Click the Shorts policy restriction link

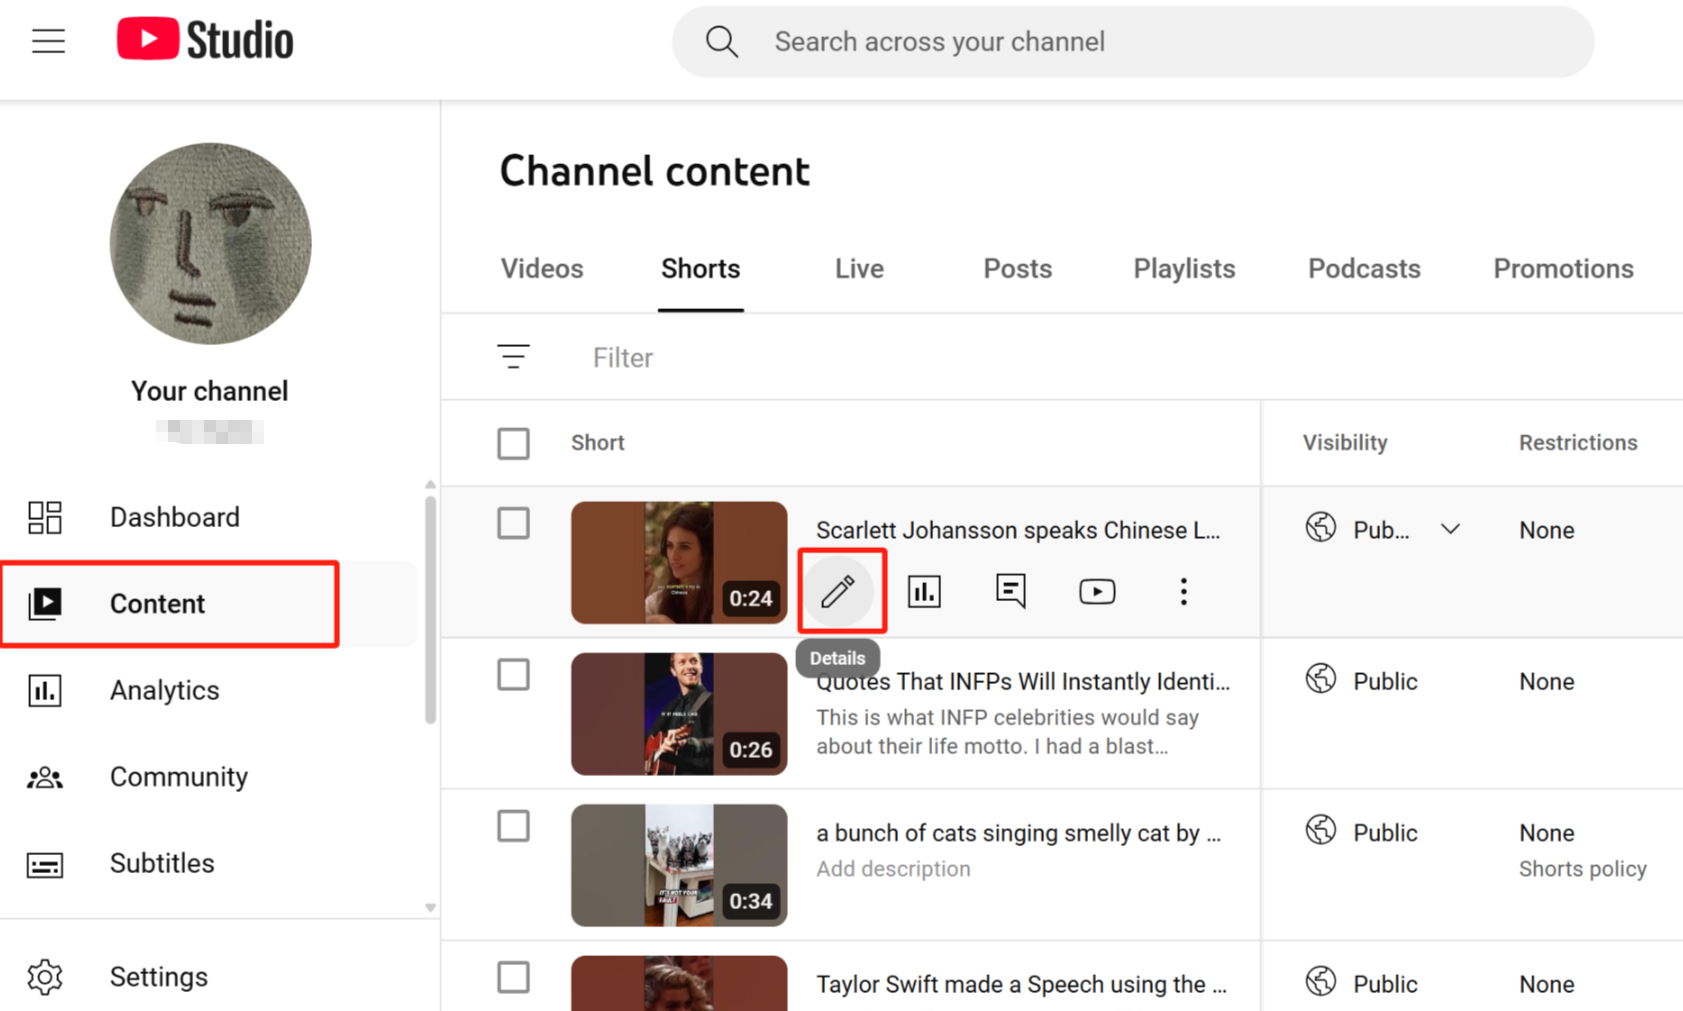[1582, 869]
